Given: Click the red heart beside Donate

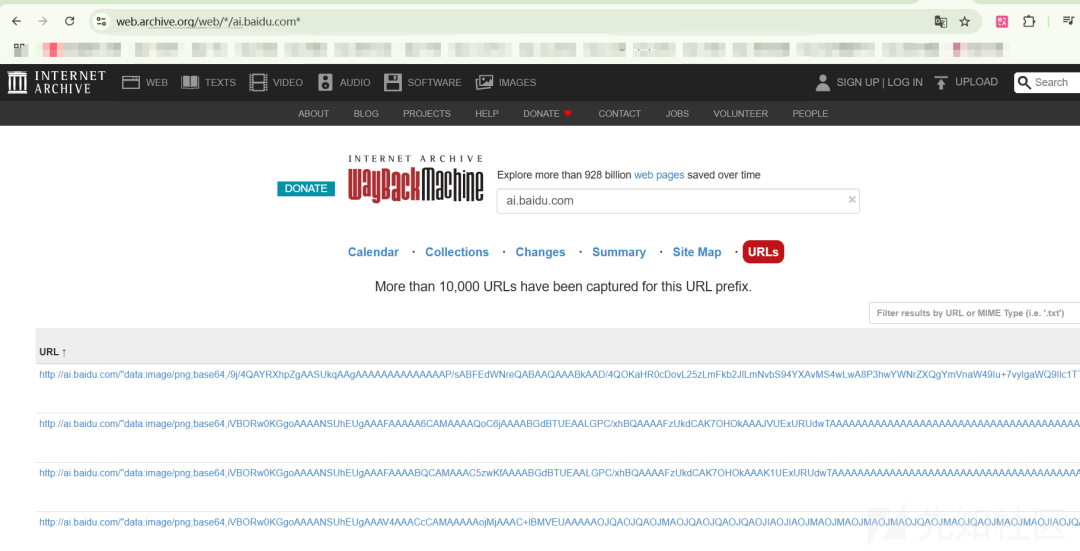Looking at the screenshot, I should pos(568,113).
